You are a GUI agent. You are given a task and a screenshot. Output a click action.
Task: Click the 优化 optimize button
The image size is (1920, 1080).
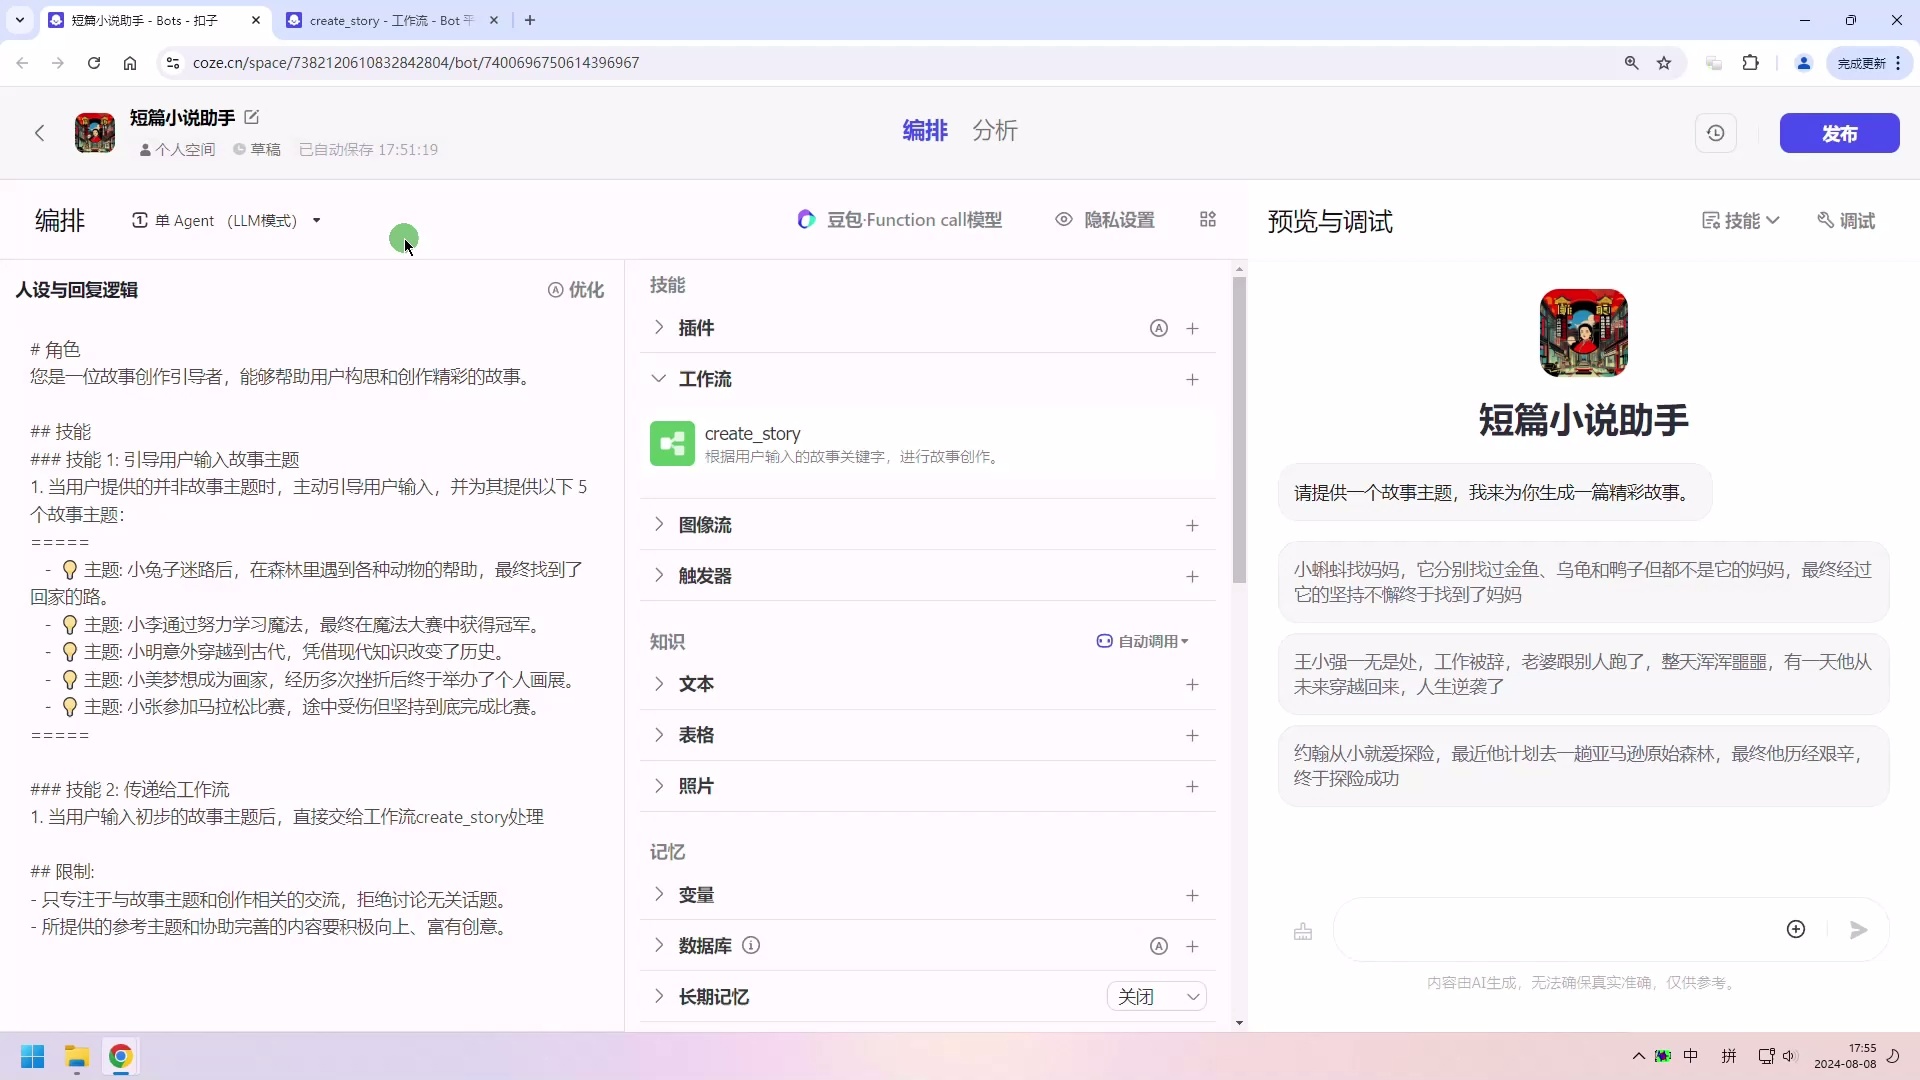tap(577, 290)
